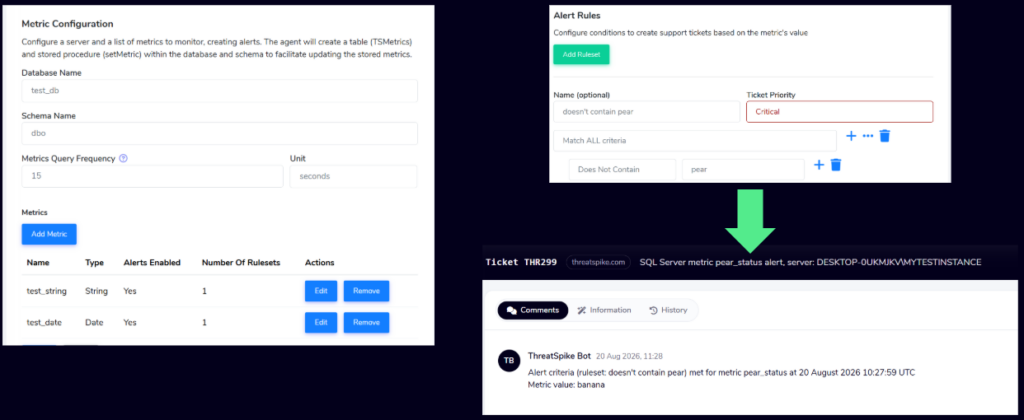Add a condition next to pear value
This screenshot has width=1024, height=420.
click(x=819, y=165)
